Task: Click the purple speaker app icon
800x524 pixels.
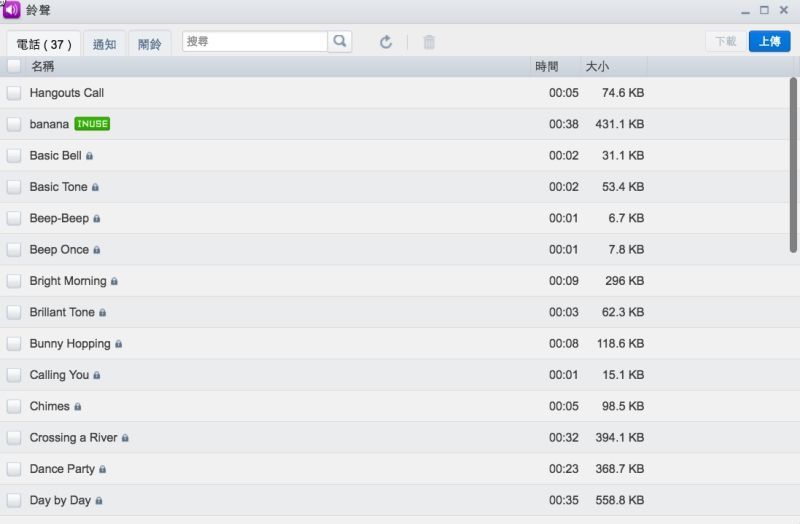Action: (12, 10)
